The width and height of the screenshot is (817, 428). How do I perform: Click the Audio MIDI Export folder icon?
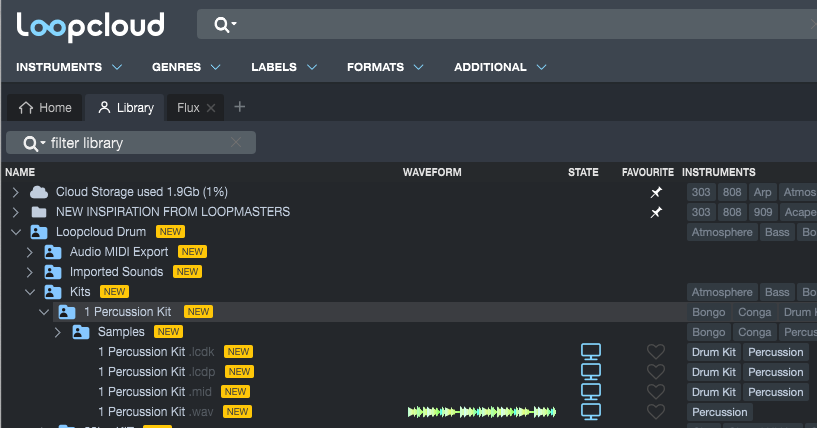pos(53,252)
